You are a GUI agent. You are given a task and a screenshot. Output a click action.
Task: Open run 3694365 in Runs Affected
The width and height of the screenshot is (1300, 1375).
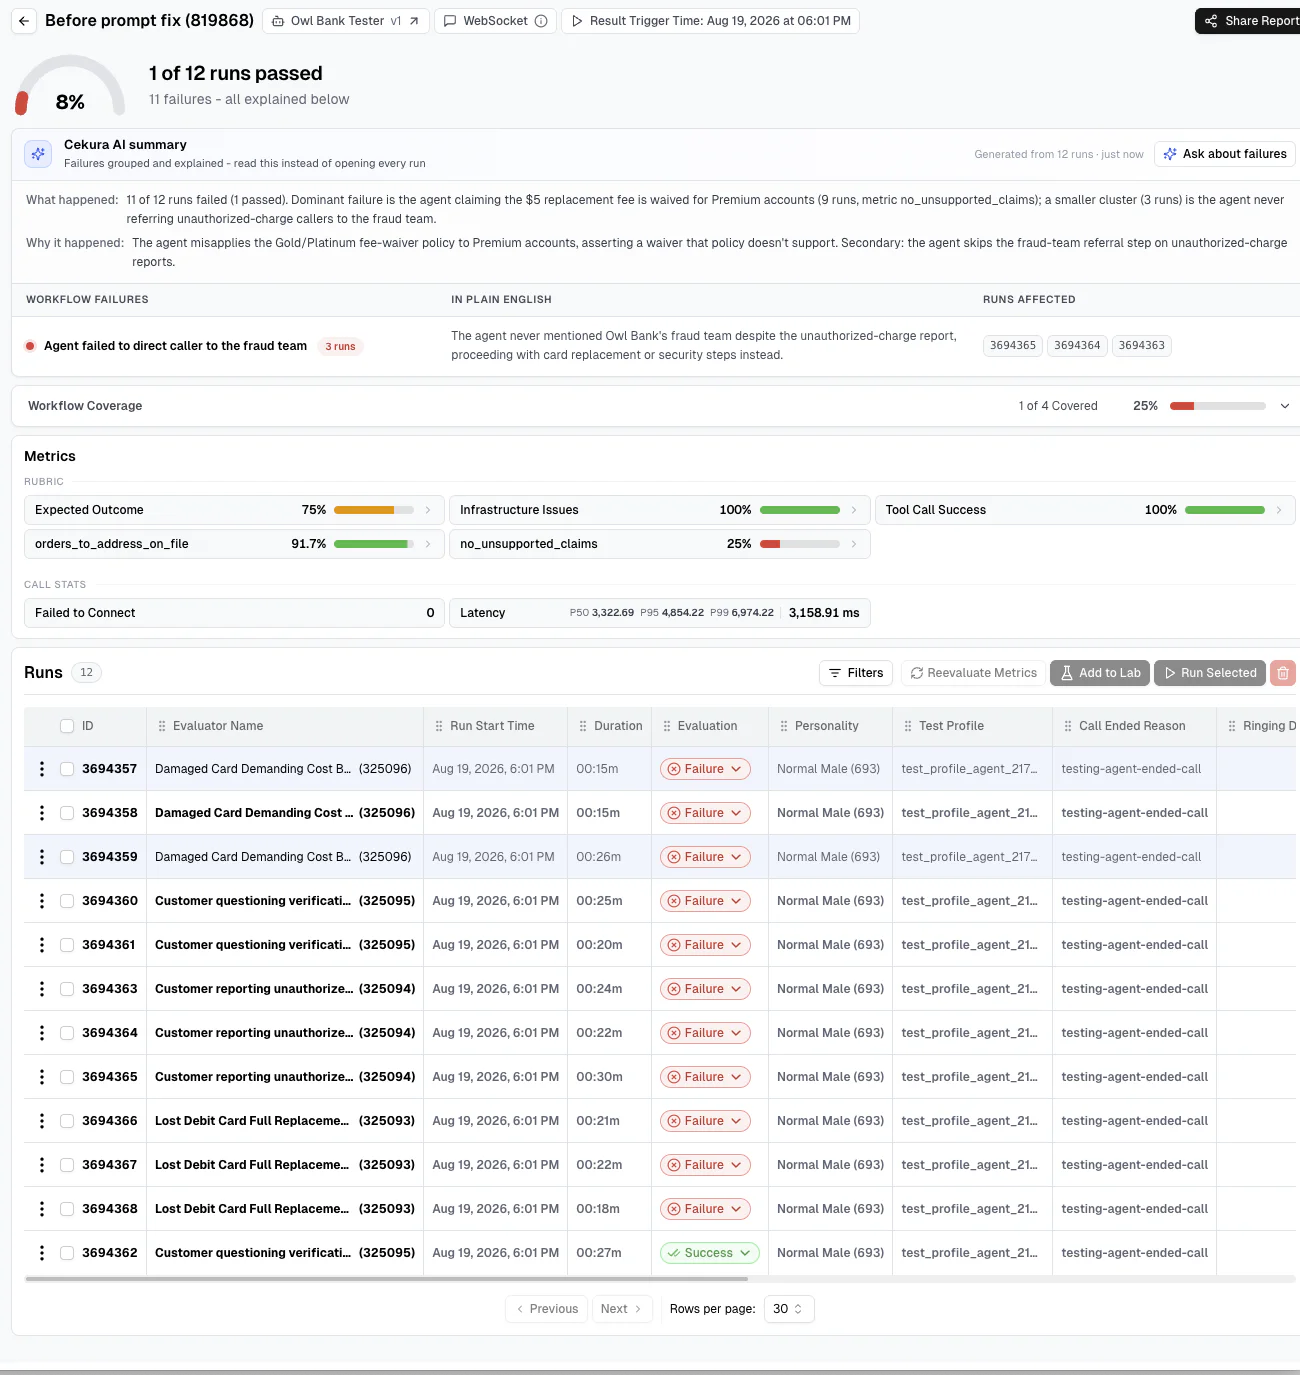(x=1012, y=346)
